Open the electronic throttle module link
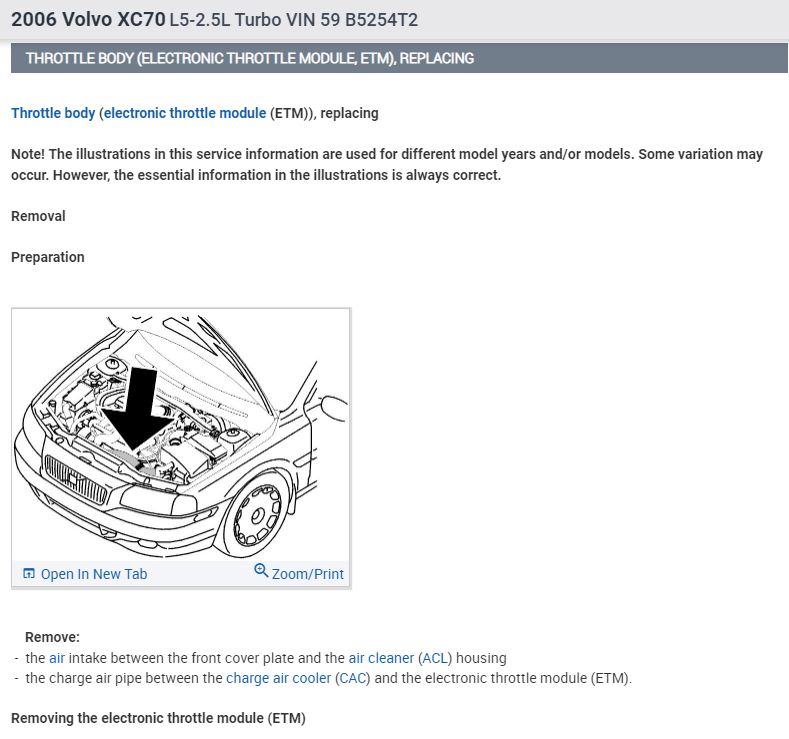789x739 pixels. tap(185, 113)
